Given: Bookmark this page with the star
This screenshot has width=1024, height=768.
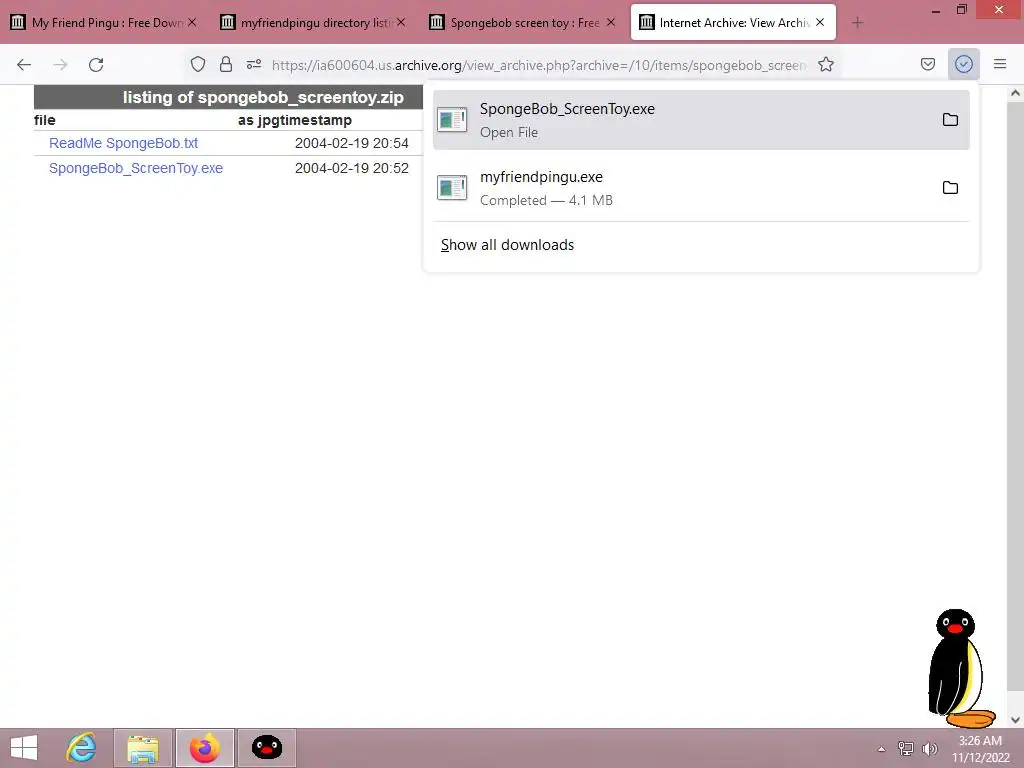Looking at the screenshot, I should 826,64.
